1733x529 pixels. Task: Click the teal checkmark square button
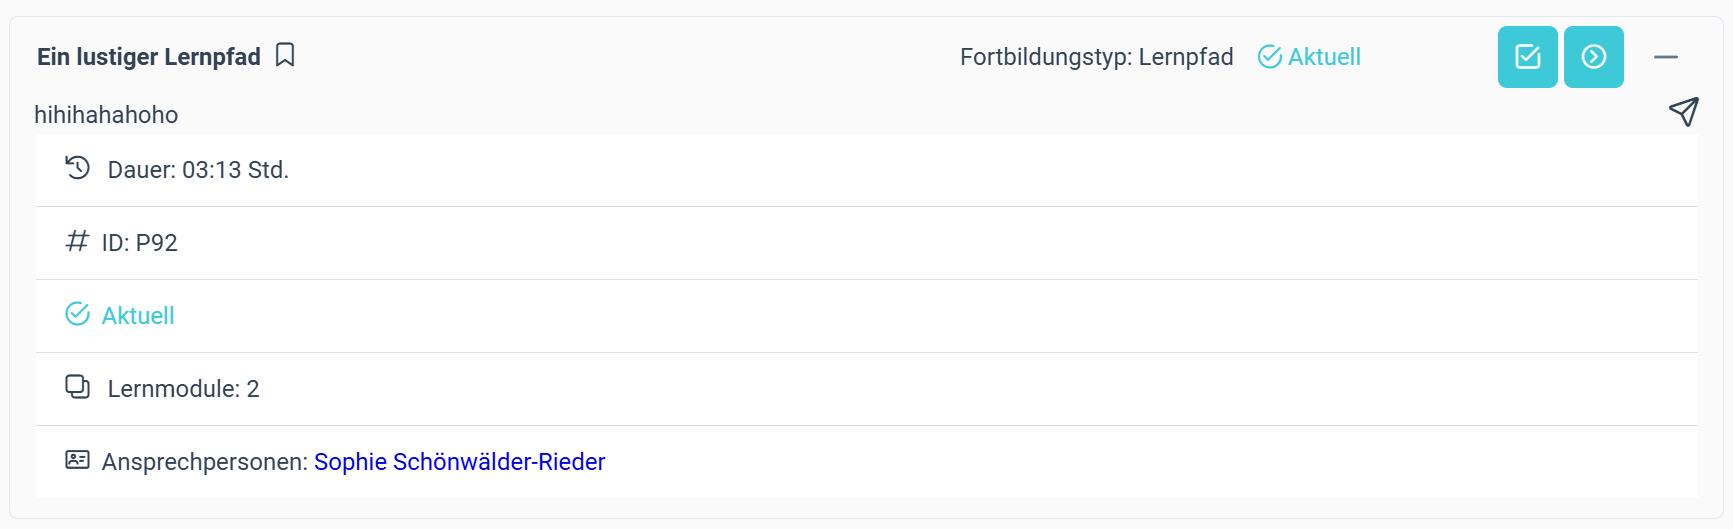(1527, 57)
